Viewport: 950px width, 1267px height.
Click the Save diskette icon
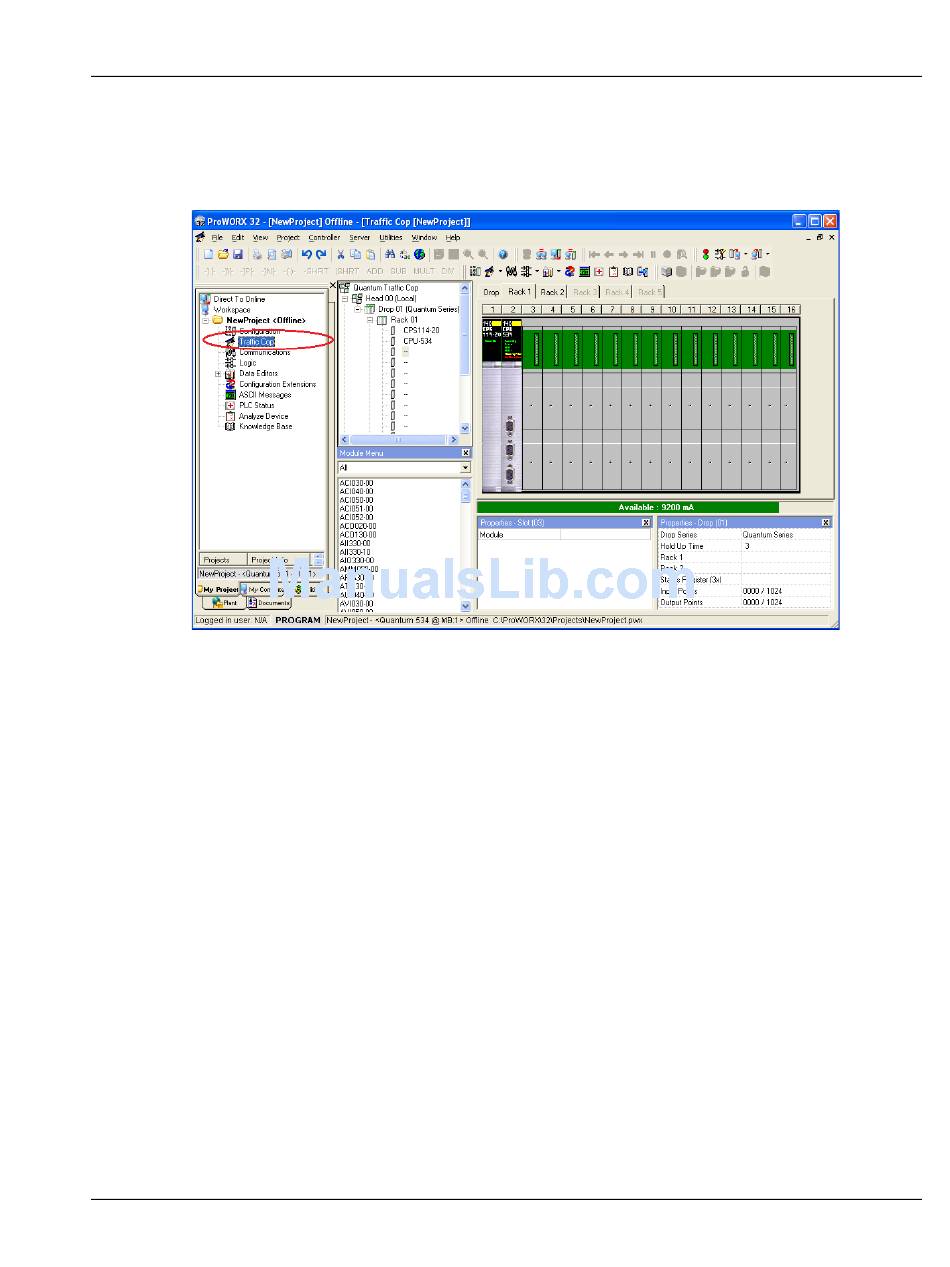point(238,254)
